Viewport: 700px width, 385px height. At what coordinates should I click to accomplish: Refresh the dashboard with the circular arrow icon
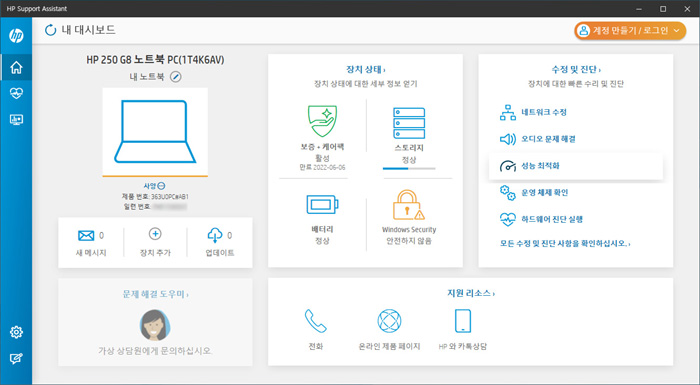50,30
